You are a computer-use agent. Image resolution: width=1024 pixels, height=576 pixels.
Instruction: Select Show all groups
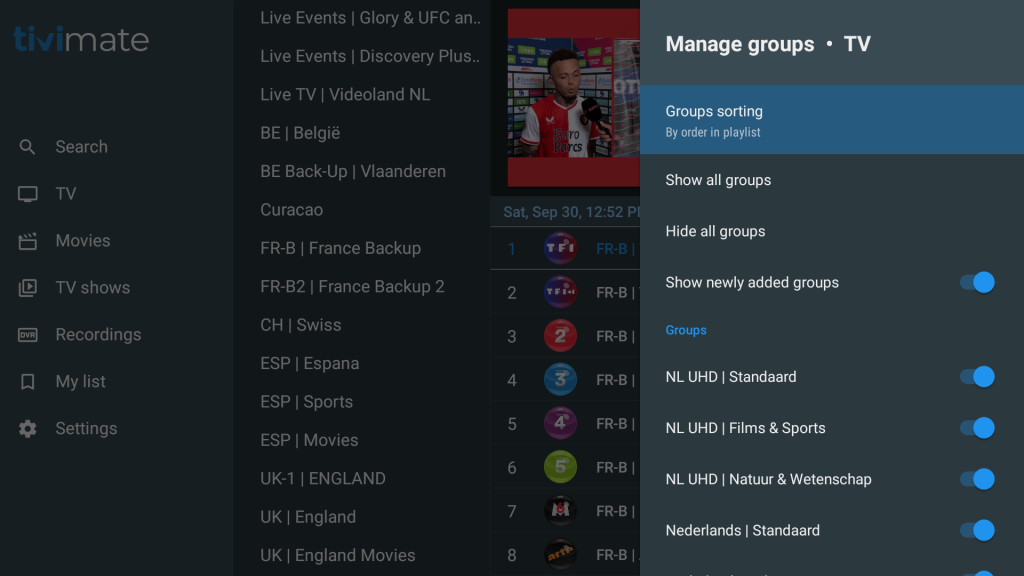(x=718, y=180)
